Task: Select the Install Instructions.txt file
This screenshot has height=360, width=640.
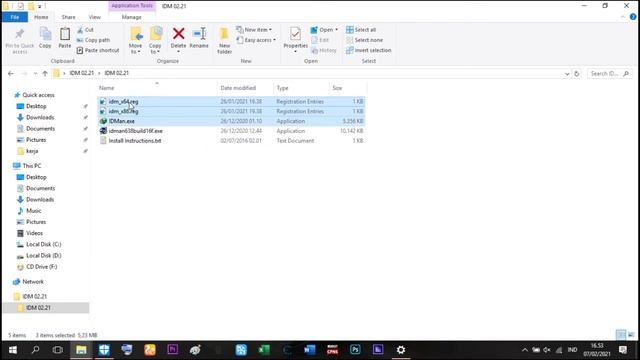Action: (x=135, y=140)
